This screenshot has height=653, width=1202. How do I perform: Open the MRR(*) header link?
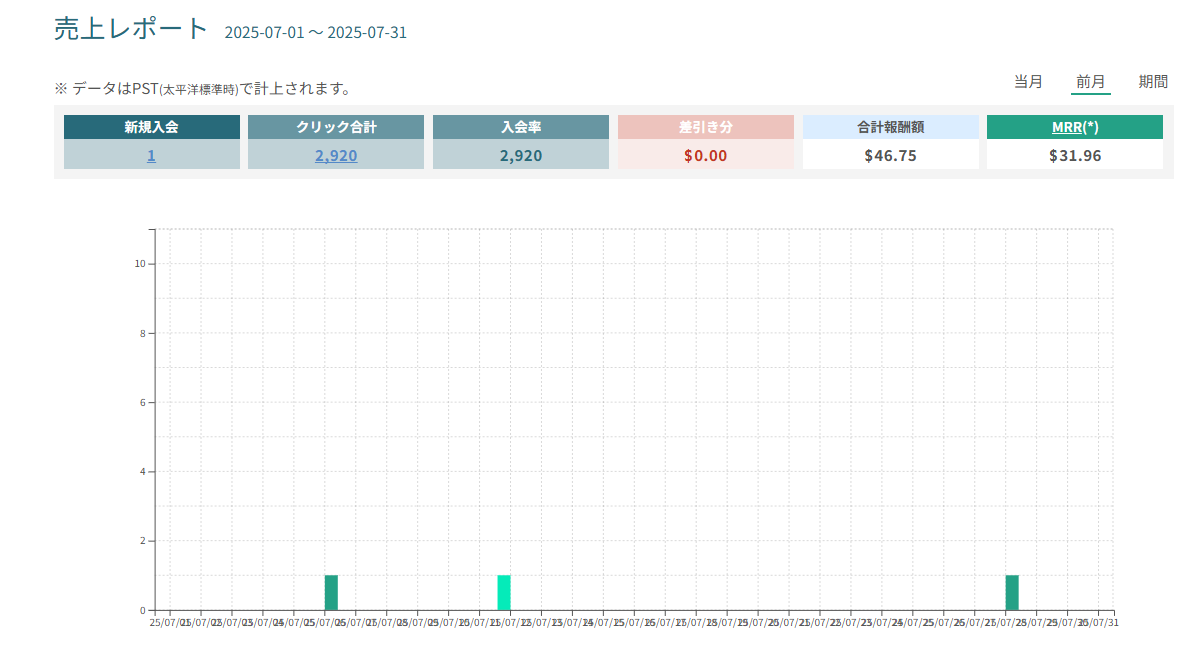point(1074,127)
